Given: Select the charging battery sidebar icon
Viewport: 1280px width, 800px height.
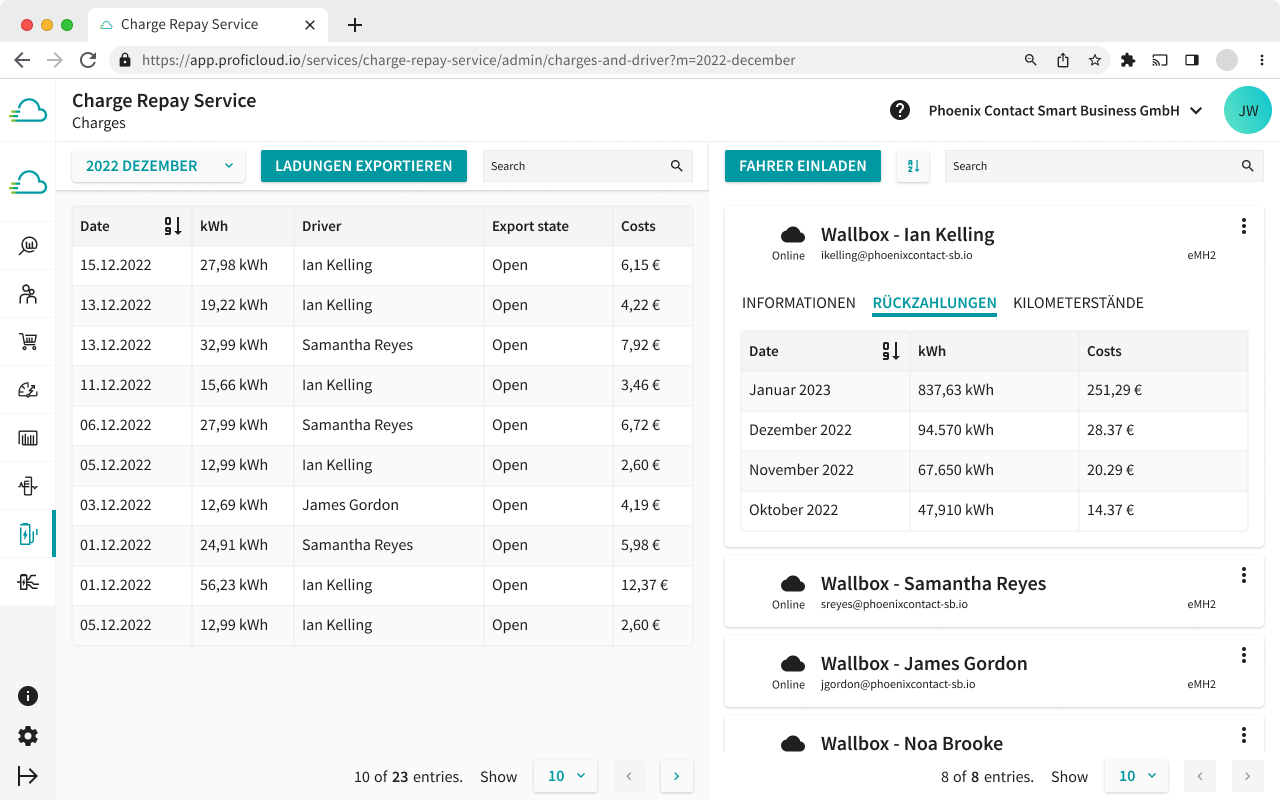Looking at the screenshot, I should point(28,534).
